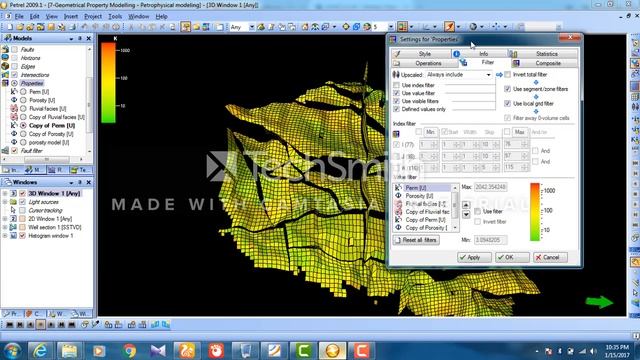Viewport: 640px width, 360px height.
Task: Click the Open project toolbar icon
Action: (20, 27)
